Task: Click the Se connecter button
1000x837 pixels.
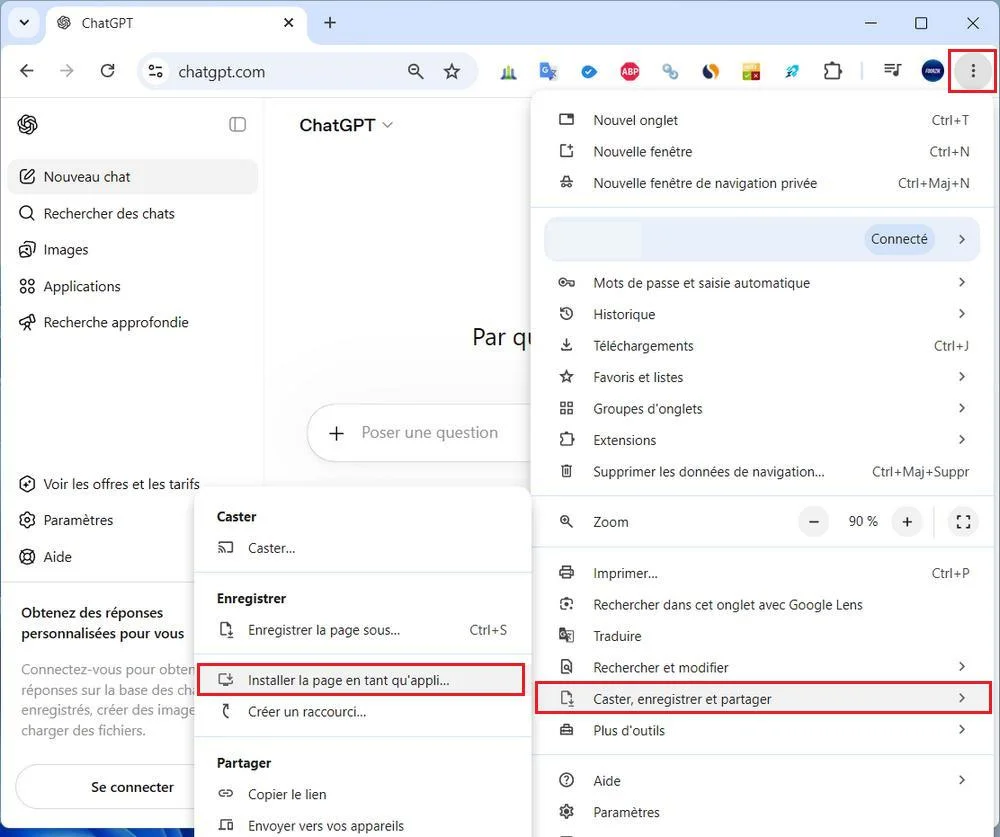Action: click(106, 787)
